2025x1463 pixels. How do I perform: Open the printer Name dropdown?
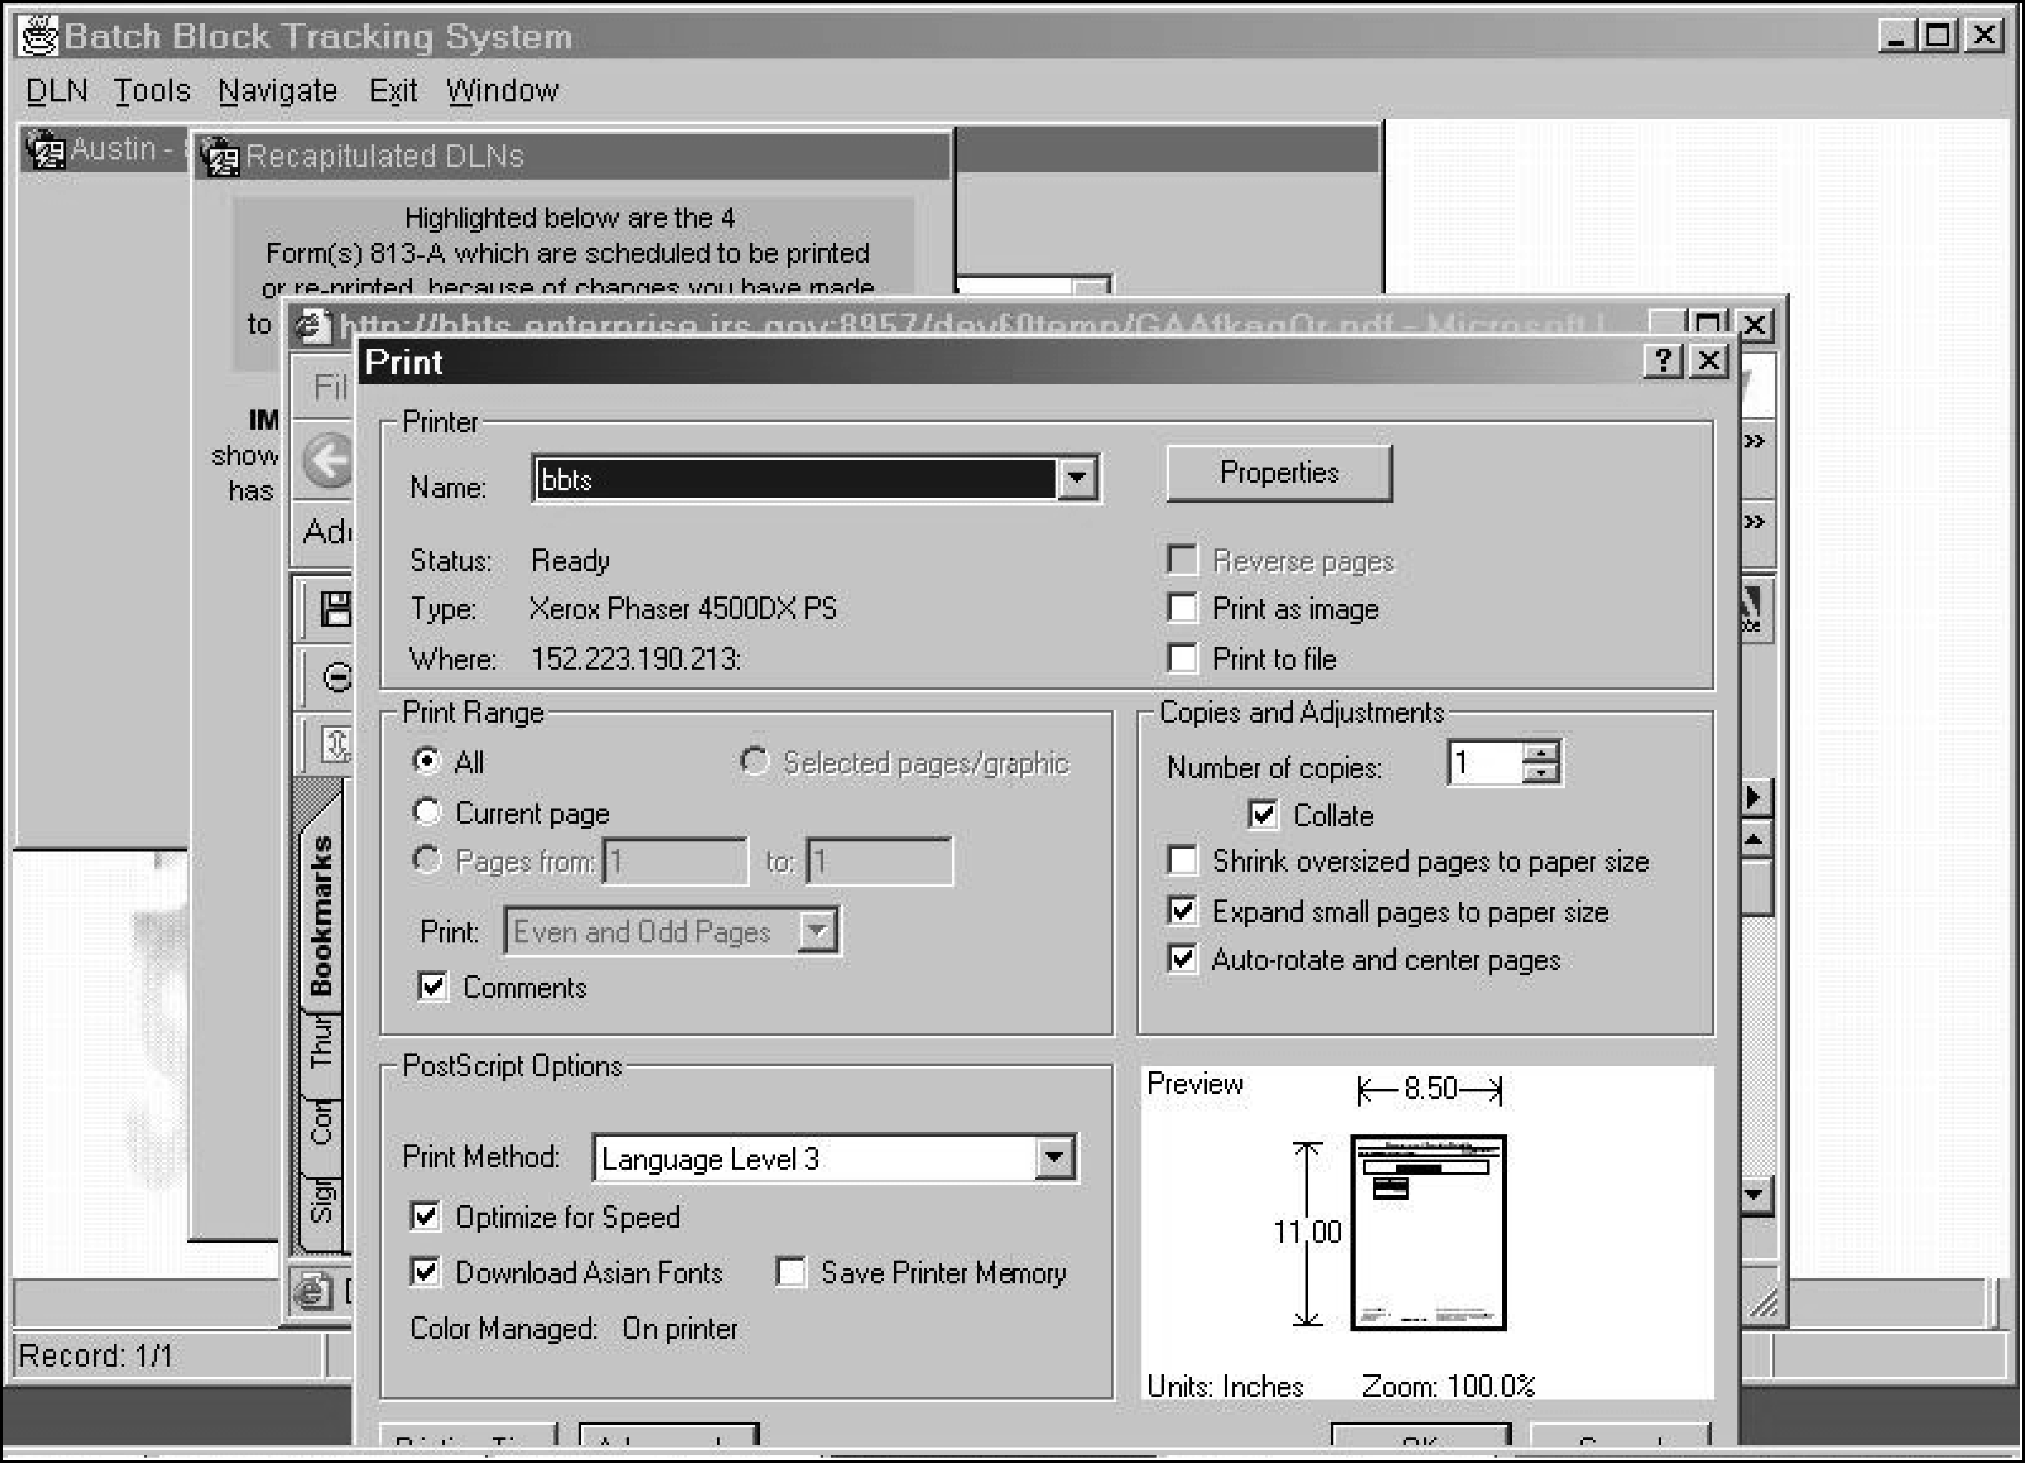tap(1077, 478)
